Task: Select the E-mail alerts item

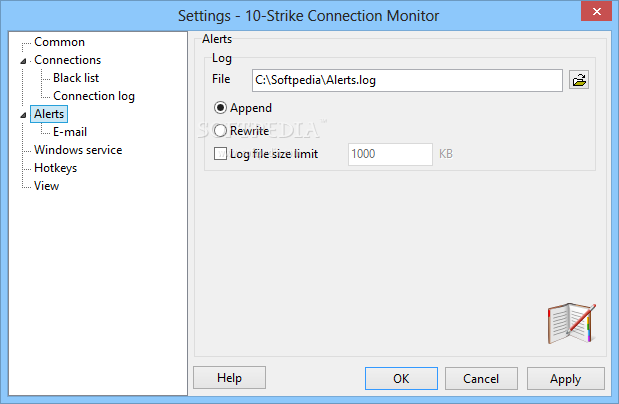Action: tap(70, 132)
